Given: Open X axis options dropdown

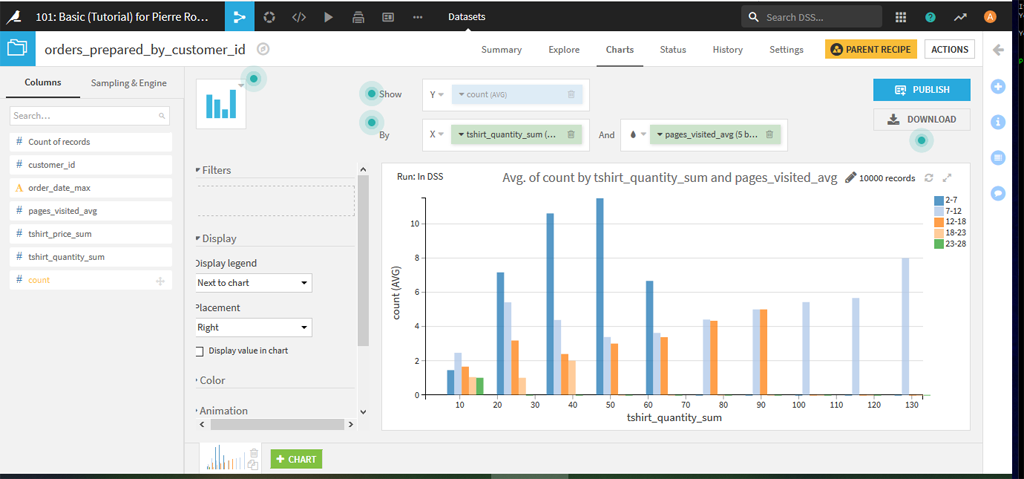Looking at the screenshot, I should (436, 135).
